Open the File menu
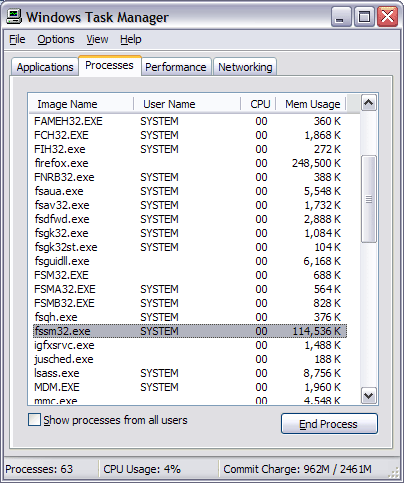 point(17,39)
